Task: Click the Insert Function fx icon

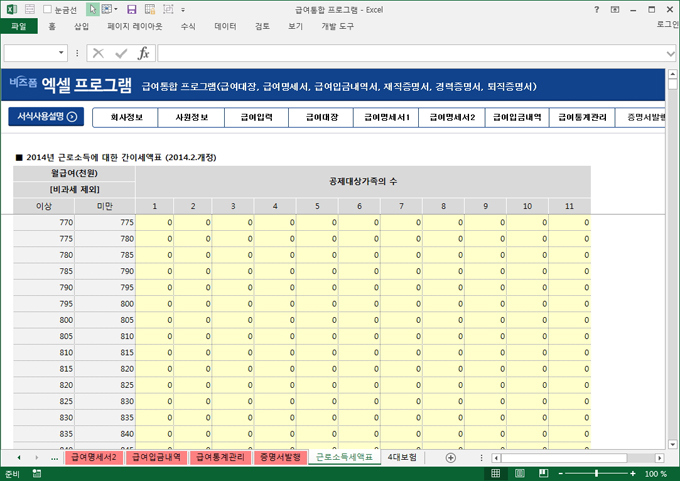Action: coord(143,53)
